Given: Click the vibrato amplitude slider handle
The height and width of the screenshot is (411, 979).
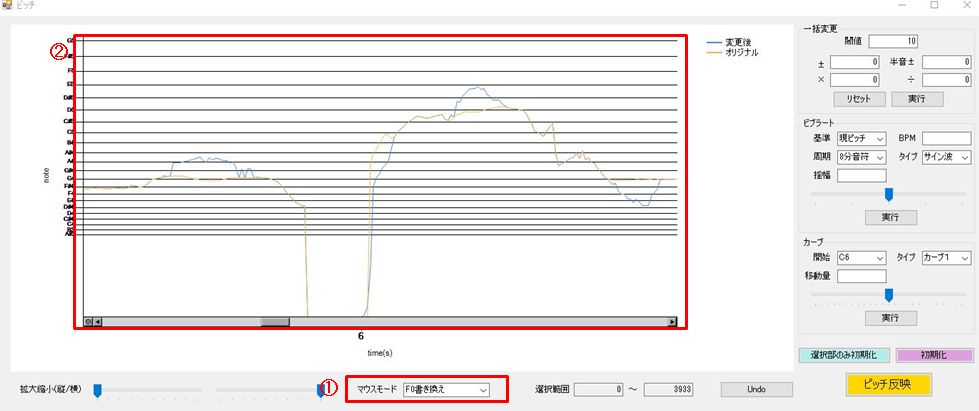Looking at the screenshot, I should point(889,195).
